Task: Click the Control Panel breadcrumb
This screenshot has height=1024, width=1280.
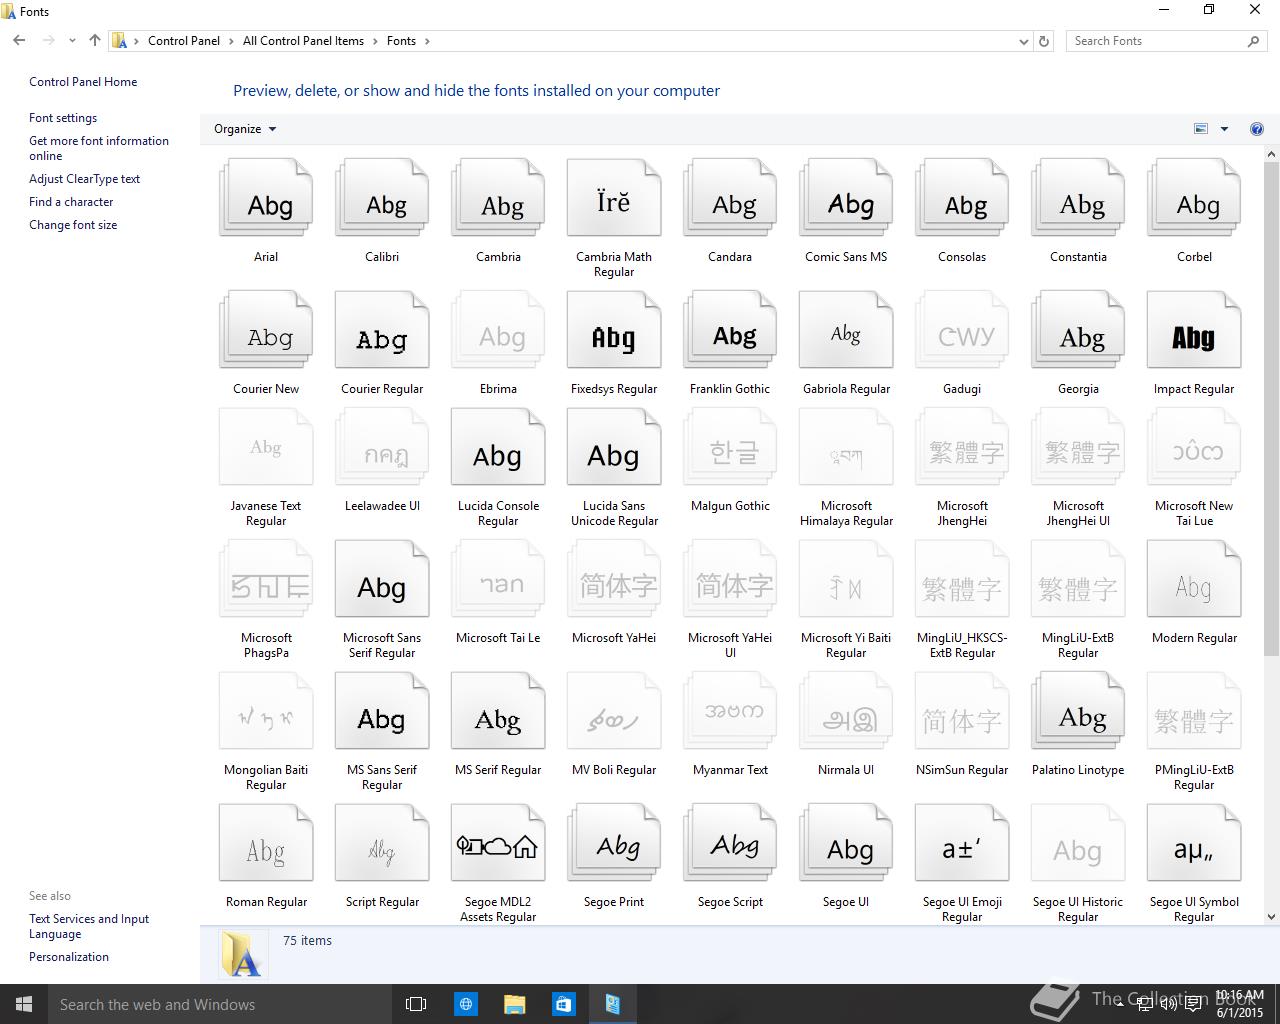Action: point(184,41)
